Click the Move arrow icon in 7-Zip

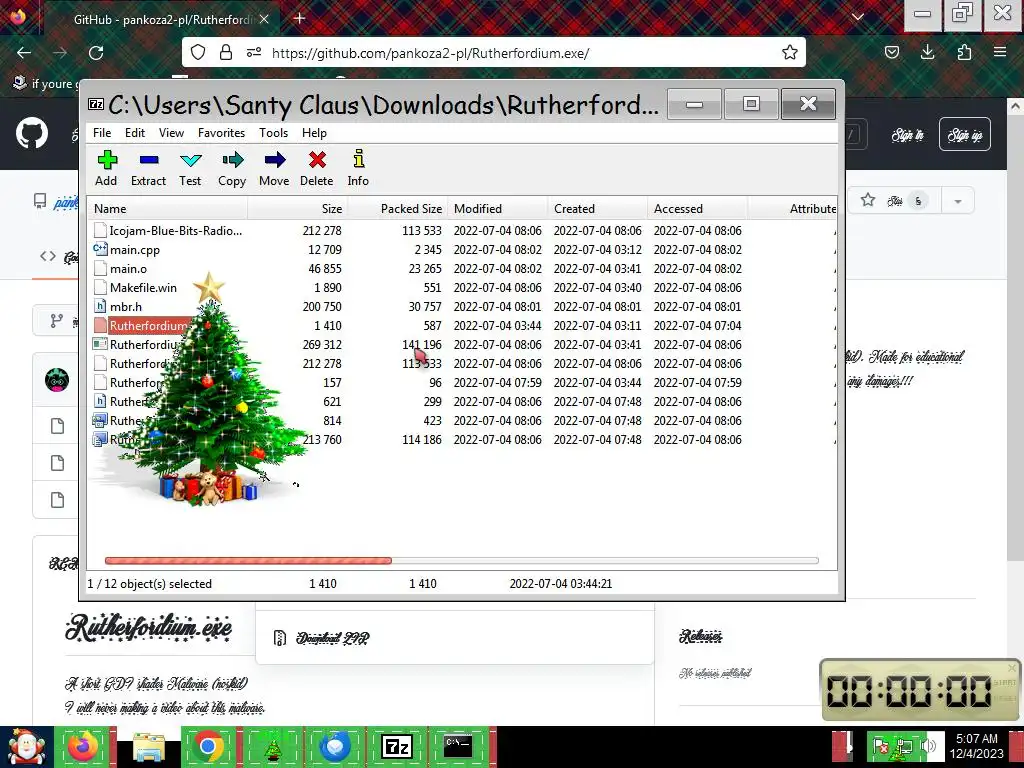(274, 168)
